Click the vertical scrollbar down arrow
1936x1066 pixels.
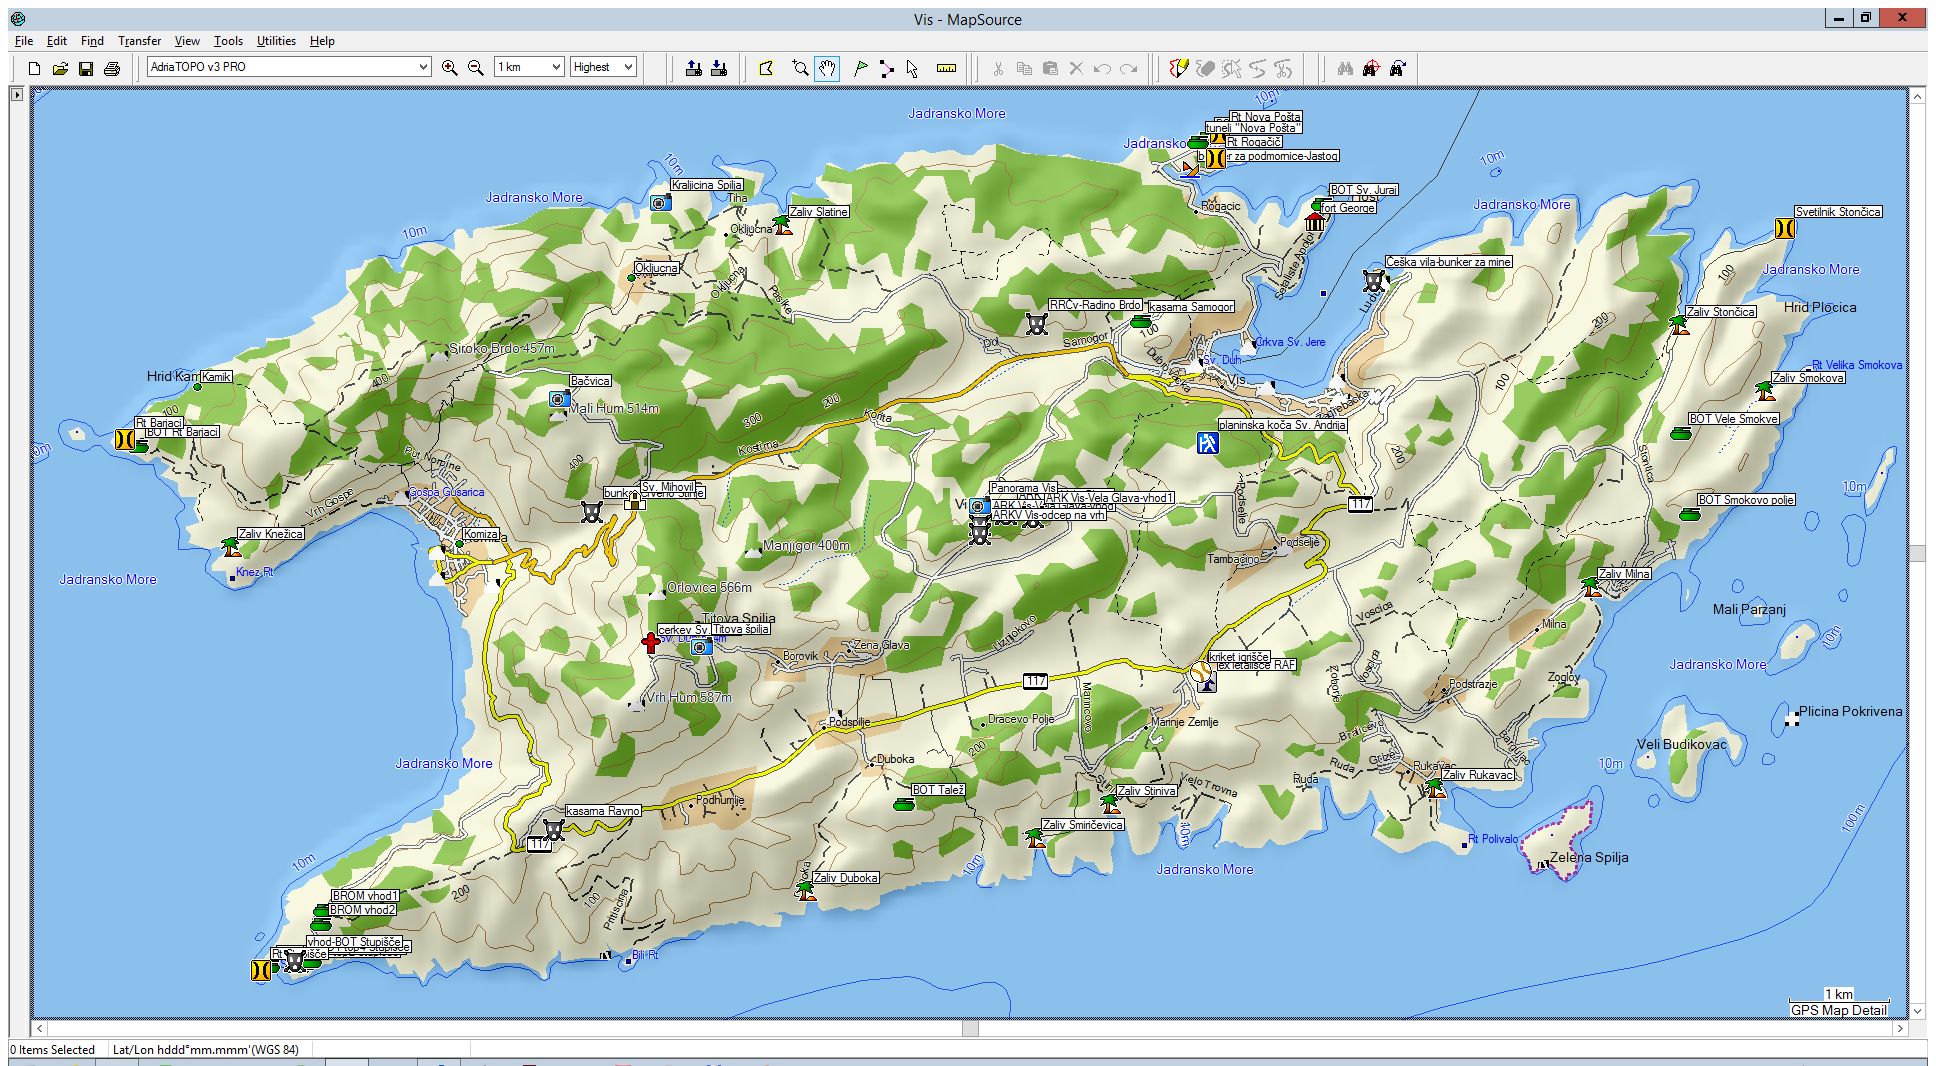tap(1917, 1011)
